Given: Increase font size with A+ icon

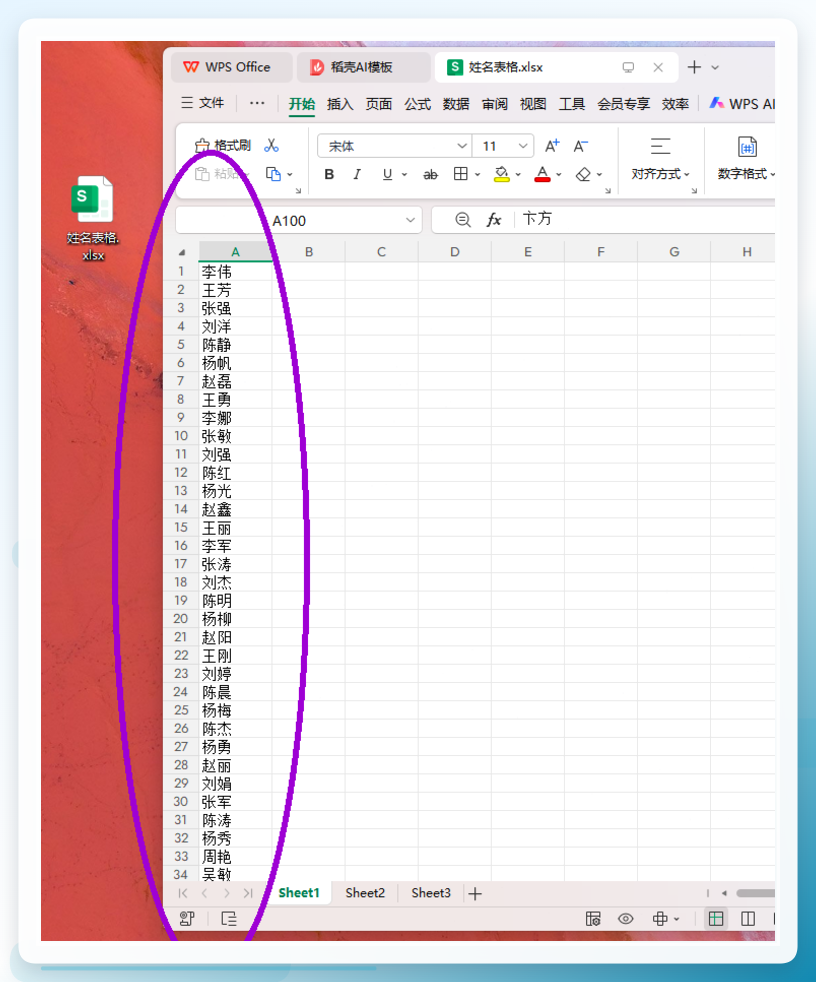Looking at the screenshot, I should pyautogui.click(x=552, y=146).
